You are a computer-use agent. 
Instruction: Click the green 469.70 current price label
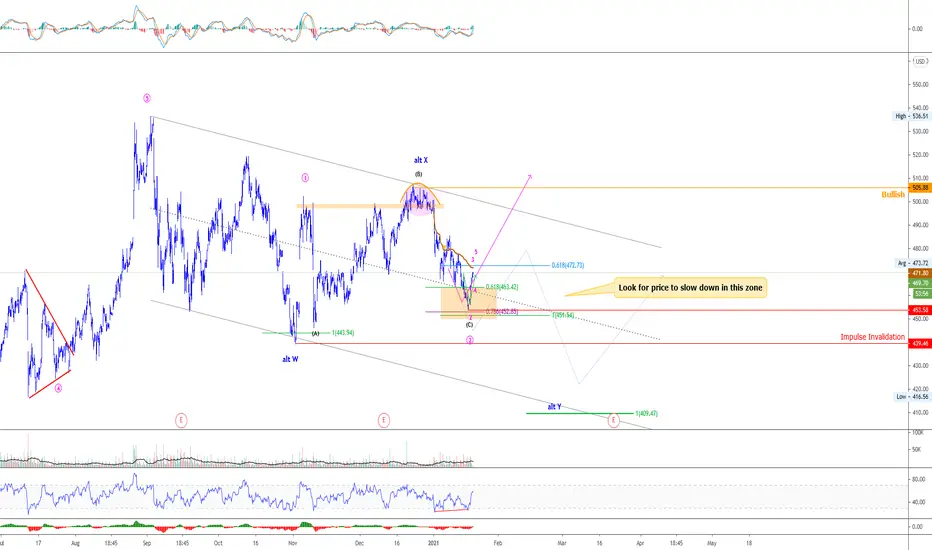point(920,284)
